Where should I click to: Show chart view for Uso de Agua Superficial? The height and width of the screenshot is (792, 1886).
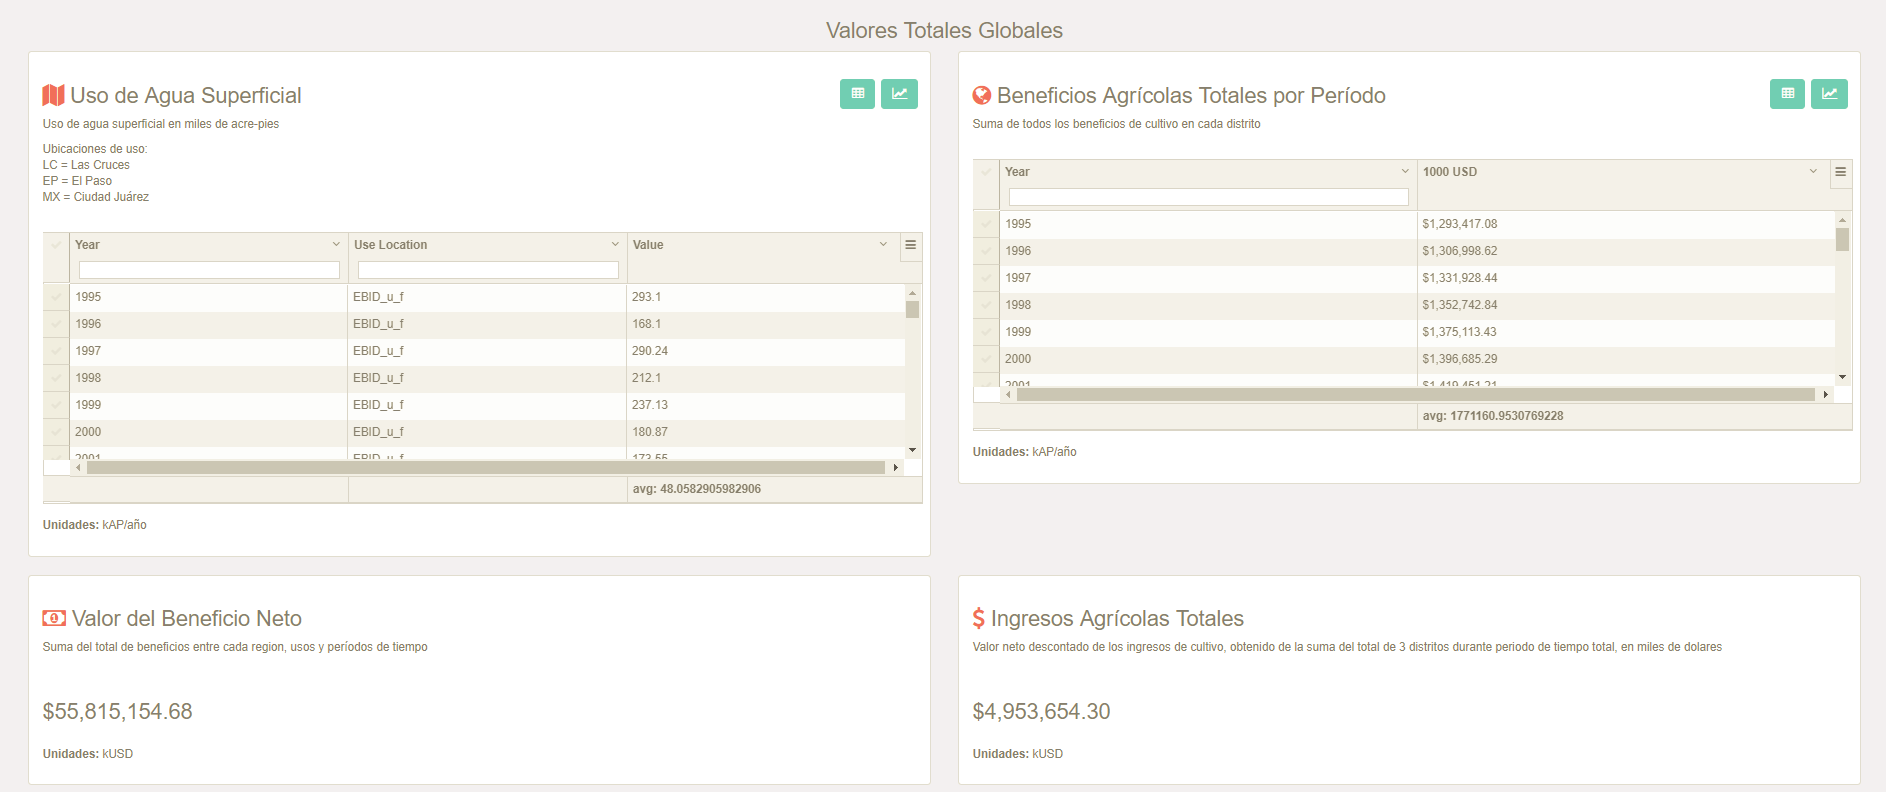coord(899,94)
